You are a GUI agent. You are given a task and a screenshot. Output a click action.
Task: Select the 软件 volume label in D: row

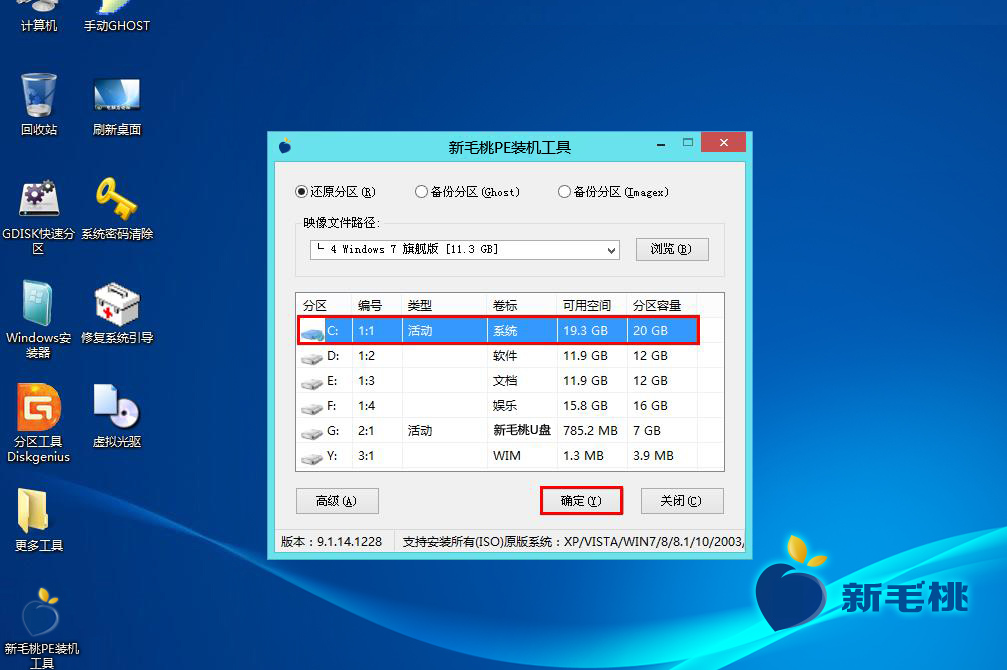tap(505, 356)
